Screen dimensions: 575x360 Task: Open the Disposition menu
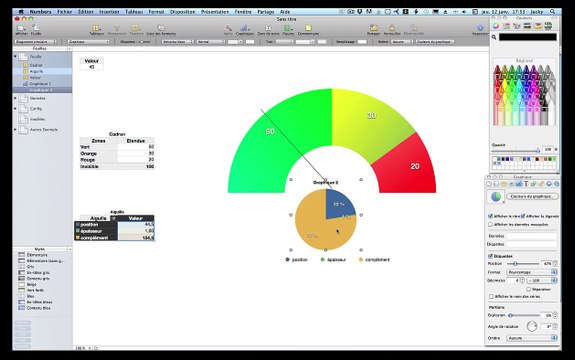[x=182, y=12]
